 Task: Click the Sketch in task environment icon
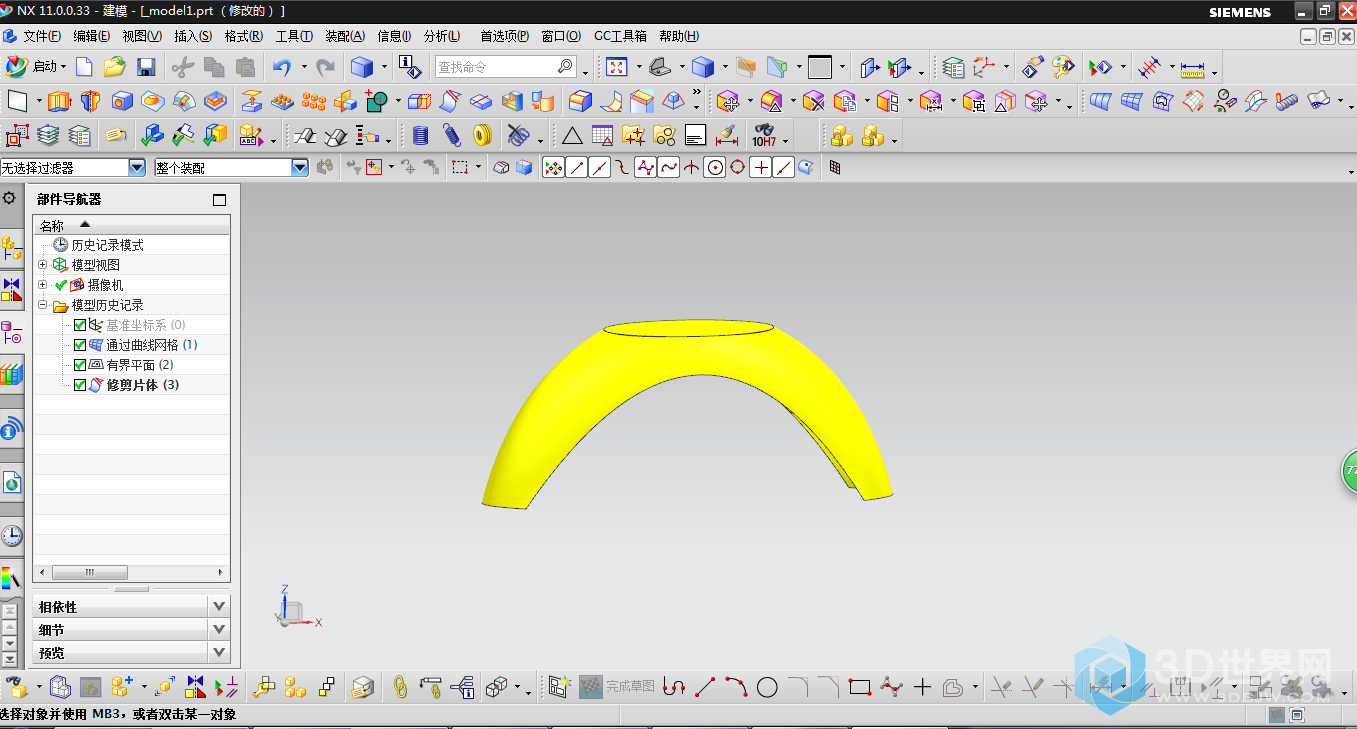pyautogui.click(x=559, y=687)
